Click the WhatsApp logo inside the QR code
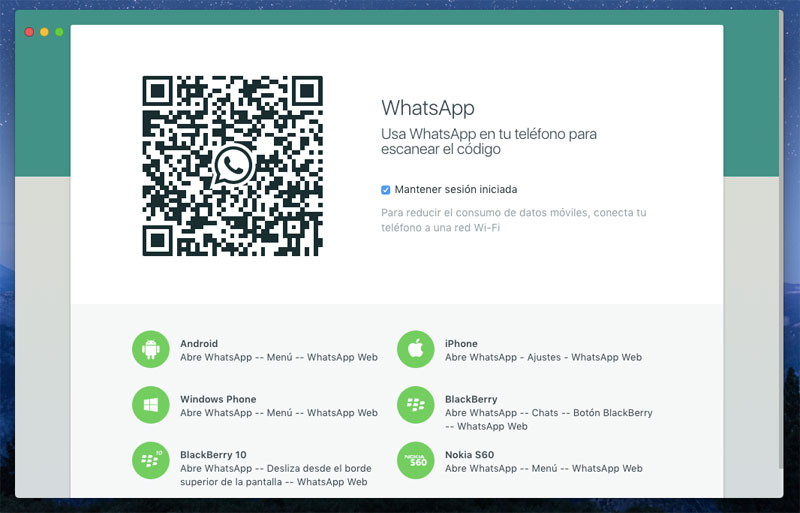The width and height of the screenshot is (800, 513). pyautogui.click(x=234, y=165)
